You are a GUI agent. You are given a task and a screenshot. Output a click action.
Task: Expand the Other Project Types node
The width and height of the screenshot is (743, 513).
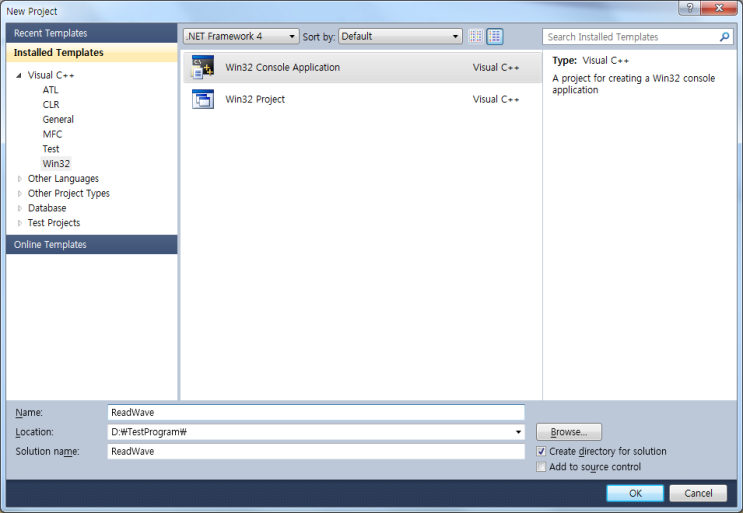tap(19, 193)
